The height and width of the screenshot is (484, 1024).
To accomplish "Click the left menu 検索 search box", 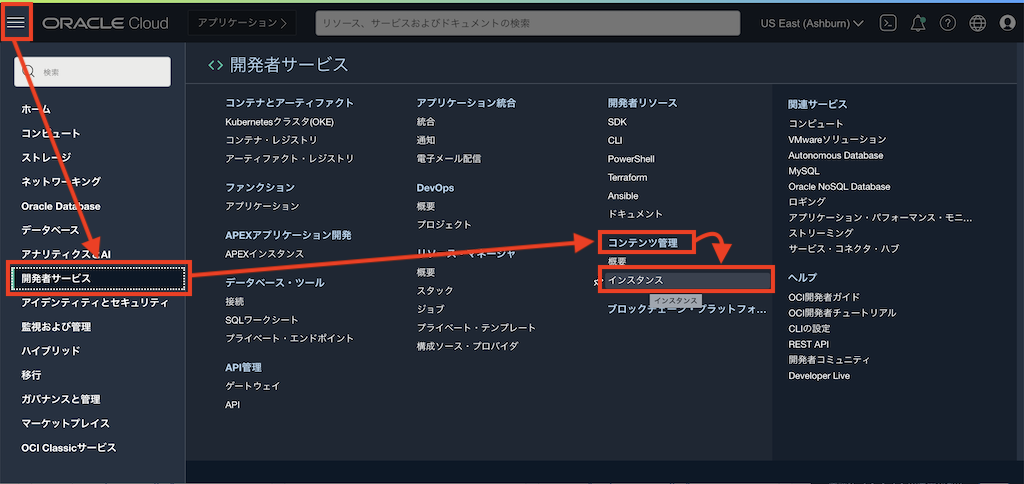I will click(x=92, y=72).
